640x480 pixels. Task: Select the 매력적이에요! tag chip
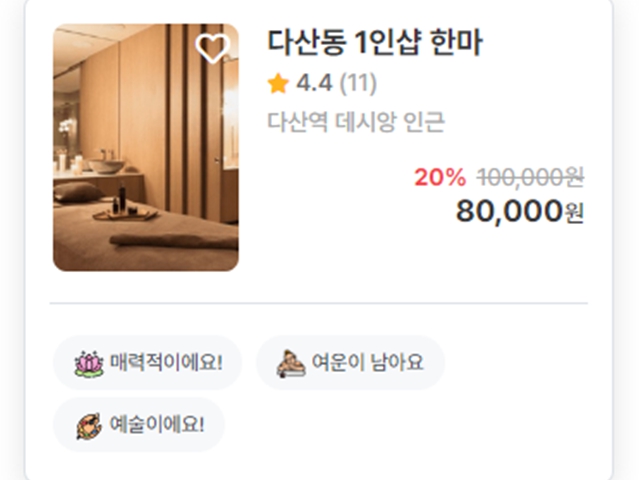click(x=147, y=362)
